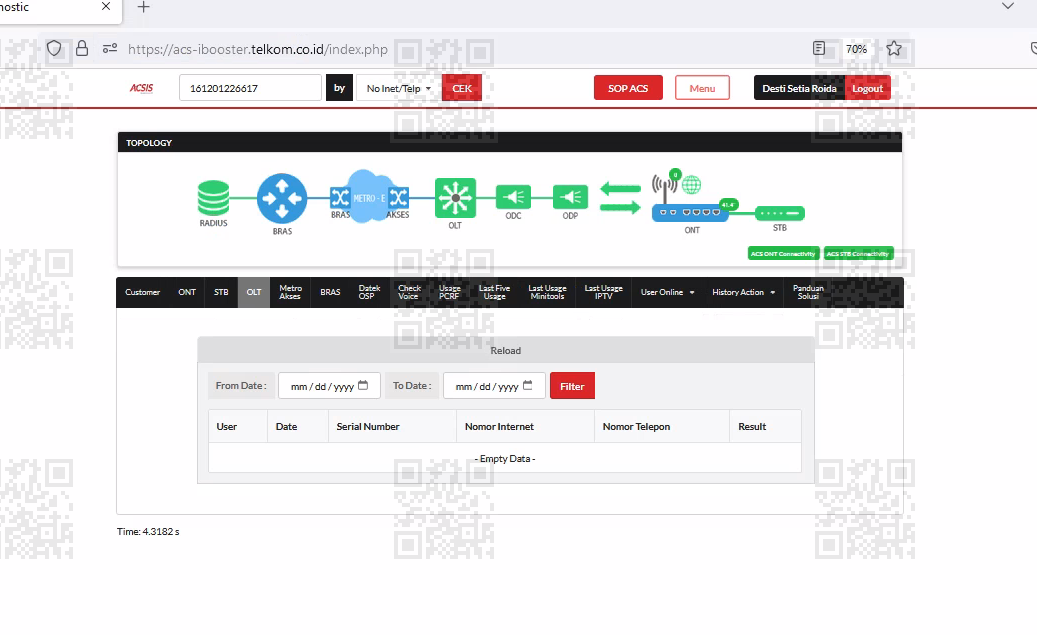Screen dimensions: 1037x635
Task: Click the padlock site security icon
Action: pyautogui.click(x=82, y=48)
